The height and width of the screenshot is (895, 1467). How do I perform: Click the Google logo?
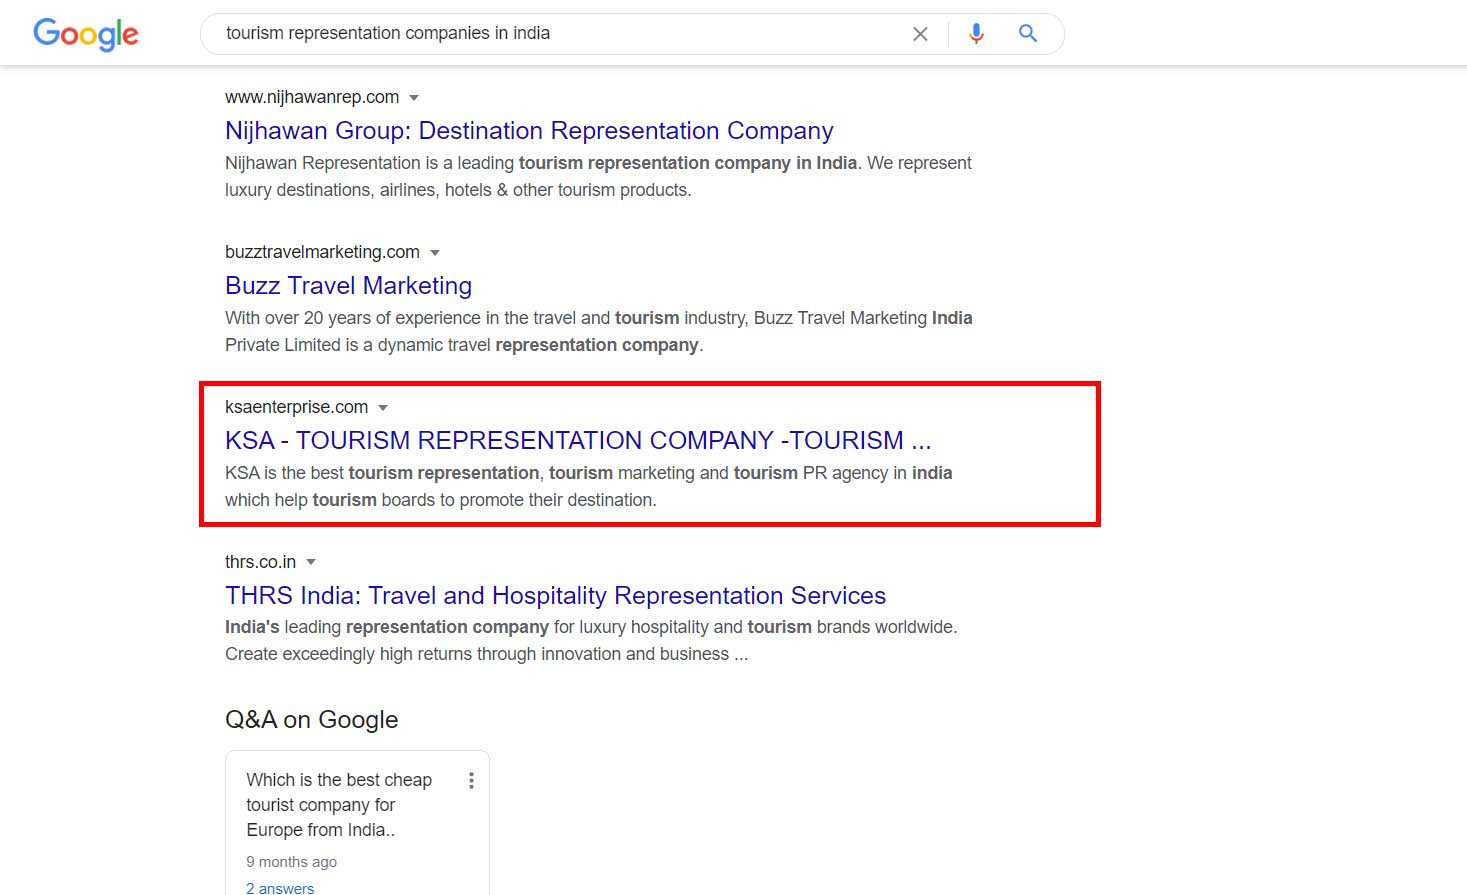(x=86, y=34)
